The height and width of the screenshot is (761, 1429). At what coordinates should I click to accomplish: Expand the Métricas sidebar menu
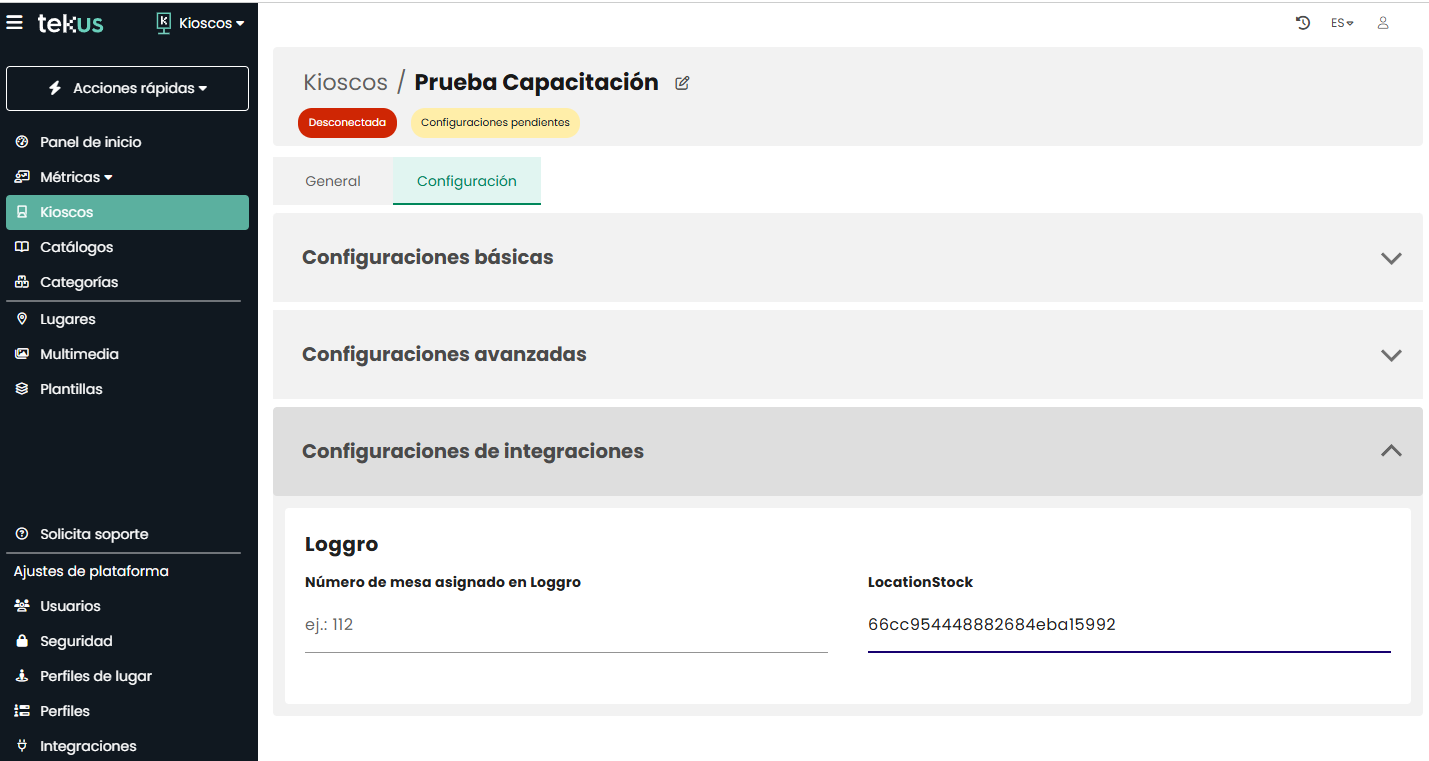click(x=76, y=177)
